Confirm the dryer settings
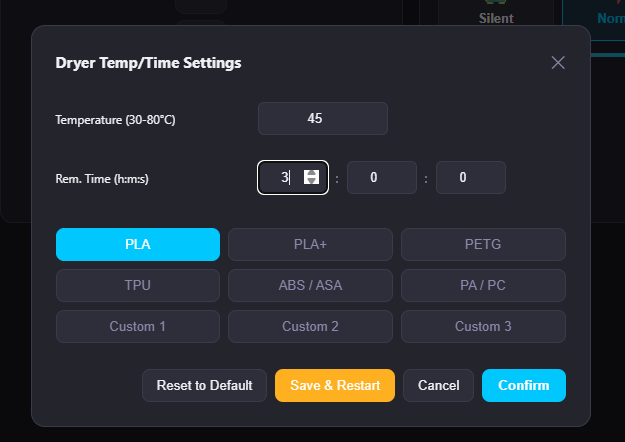The image size is (625, 442). [524, 385]
